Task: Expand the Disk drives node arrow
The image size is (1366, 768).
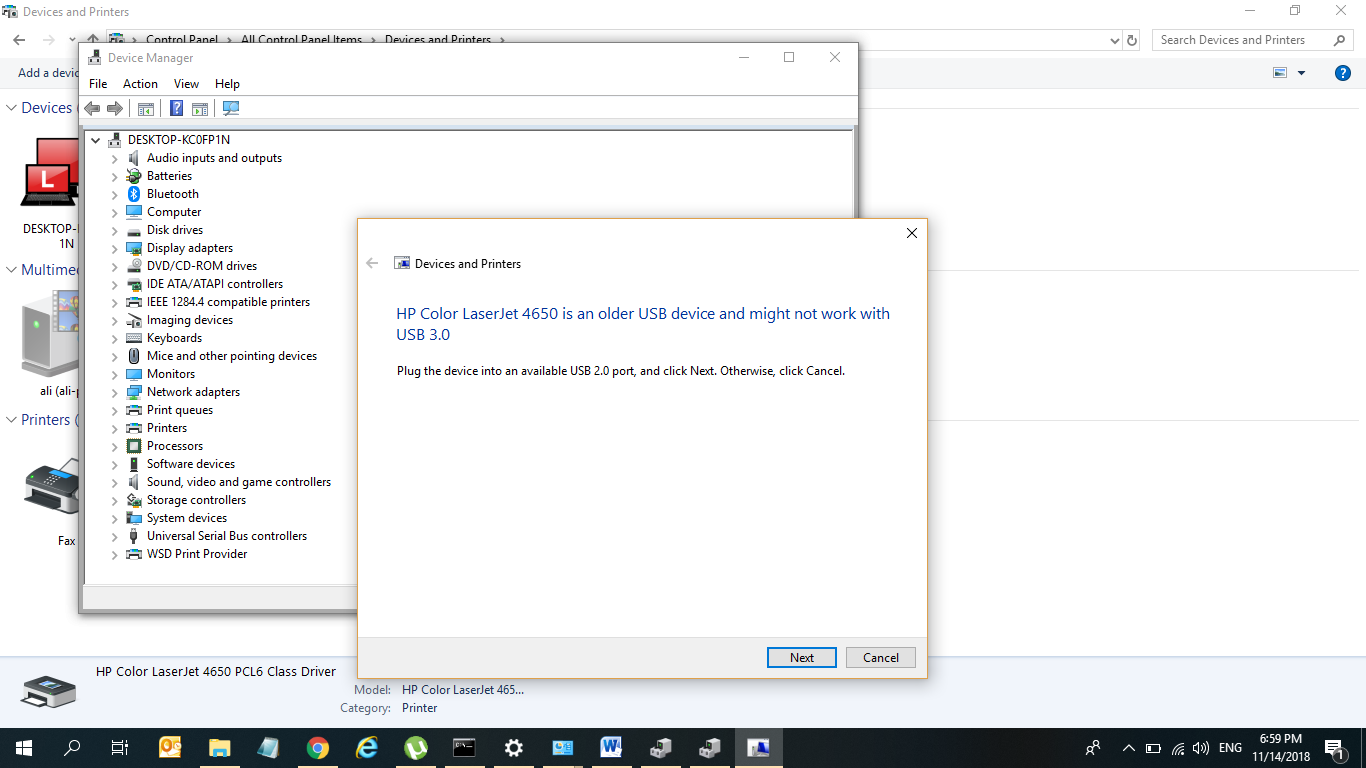Action: pyautogui.click(x=114, y=230)
